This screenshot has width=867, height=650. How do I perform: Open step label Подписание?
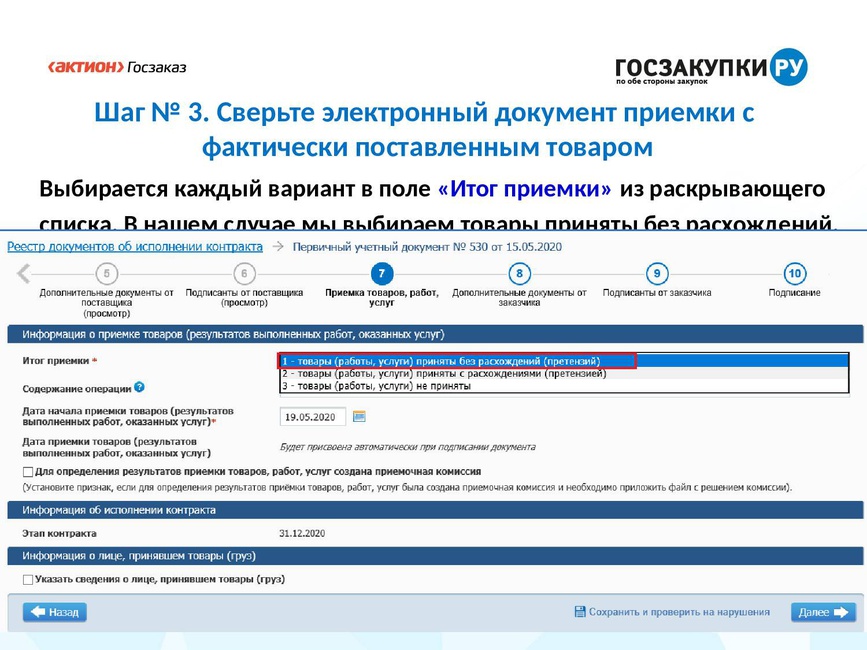coord(795,292)
